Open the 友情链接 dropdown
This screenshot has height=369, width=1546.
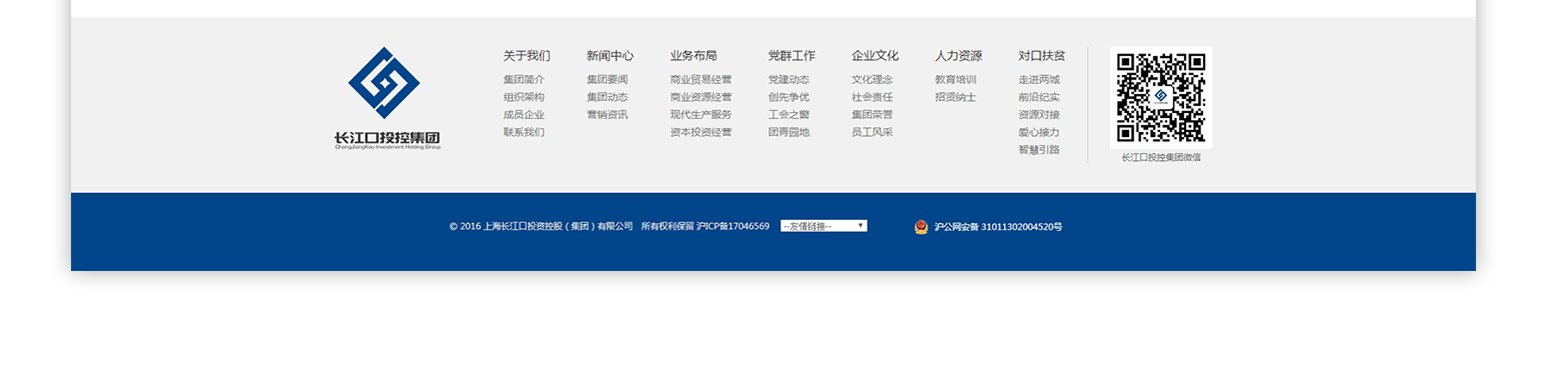pyautogui.click(x=823, y=226)
